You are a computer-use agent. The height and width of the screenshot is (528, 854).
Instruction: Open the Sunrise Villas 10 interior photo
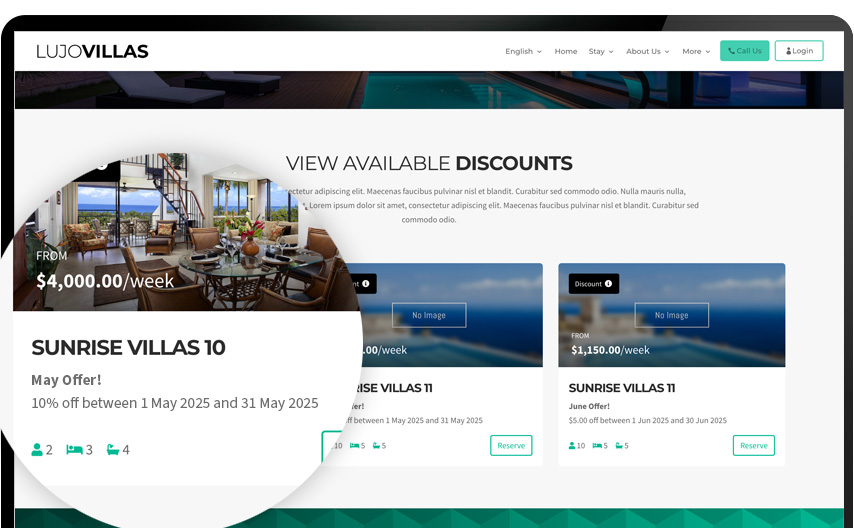(185, 232)
